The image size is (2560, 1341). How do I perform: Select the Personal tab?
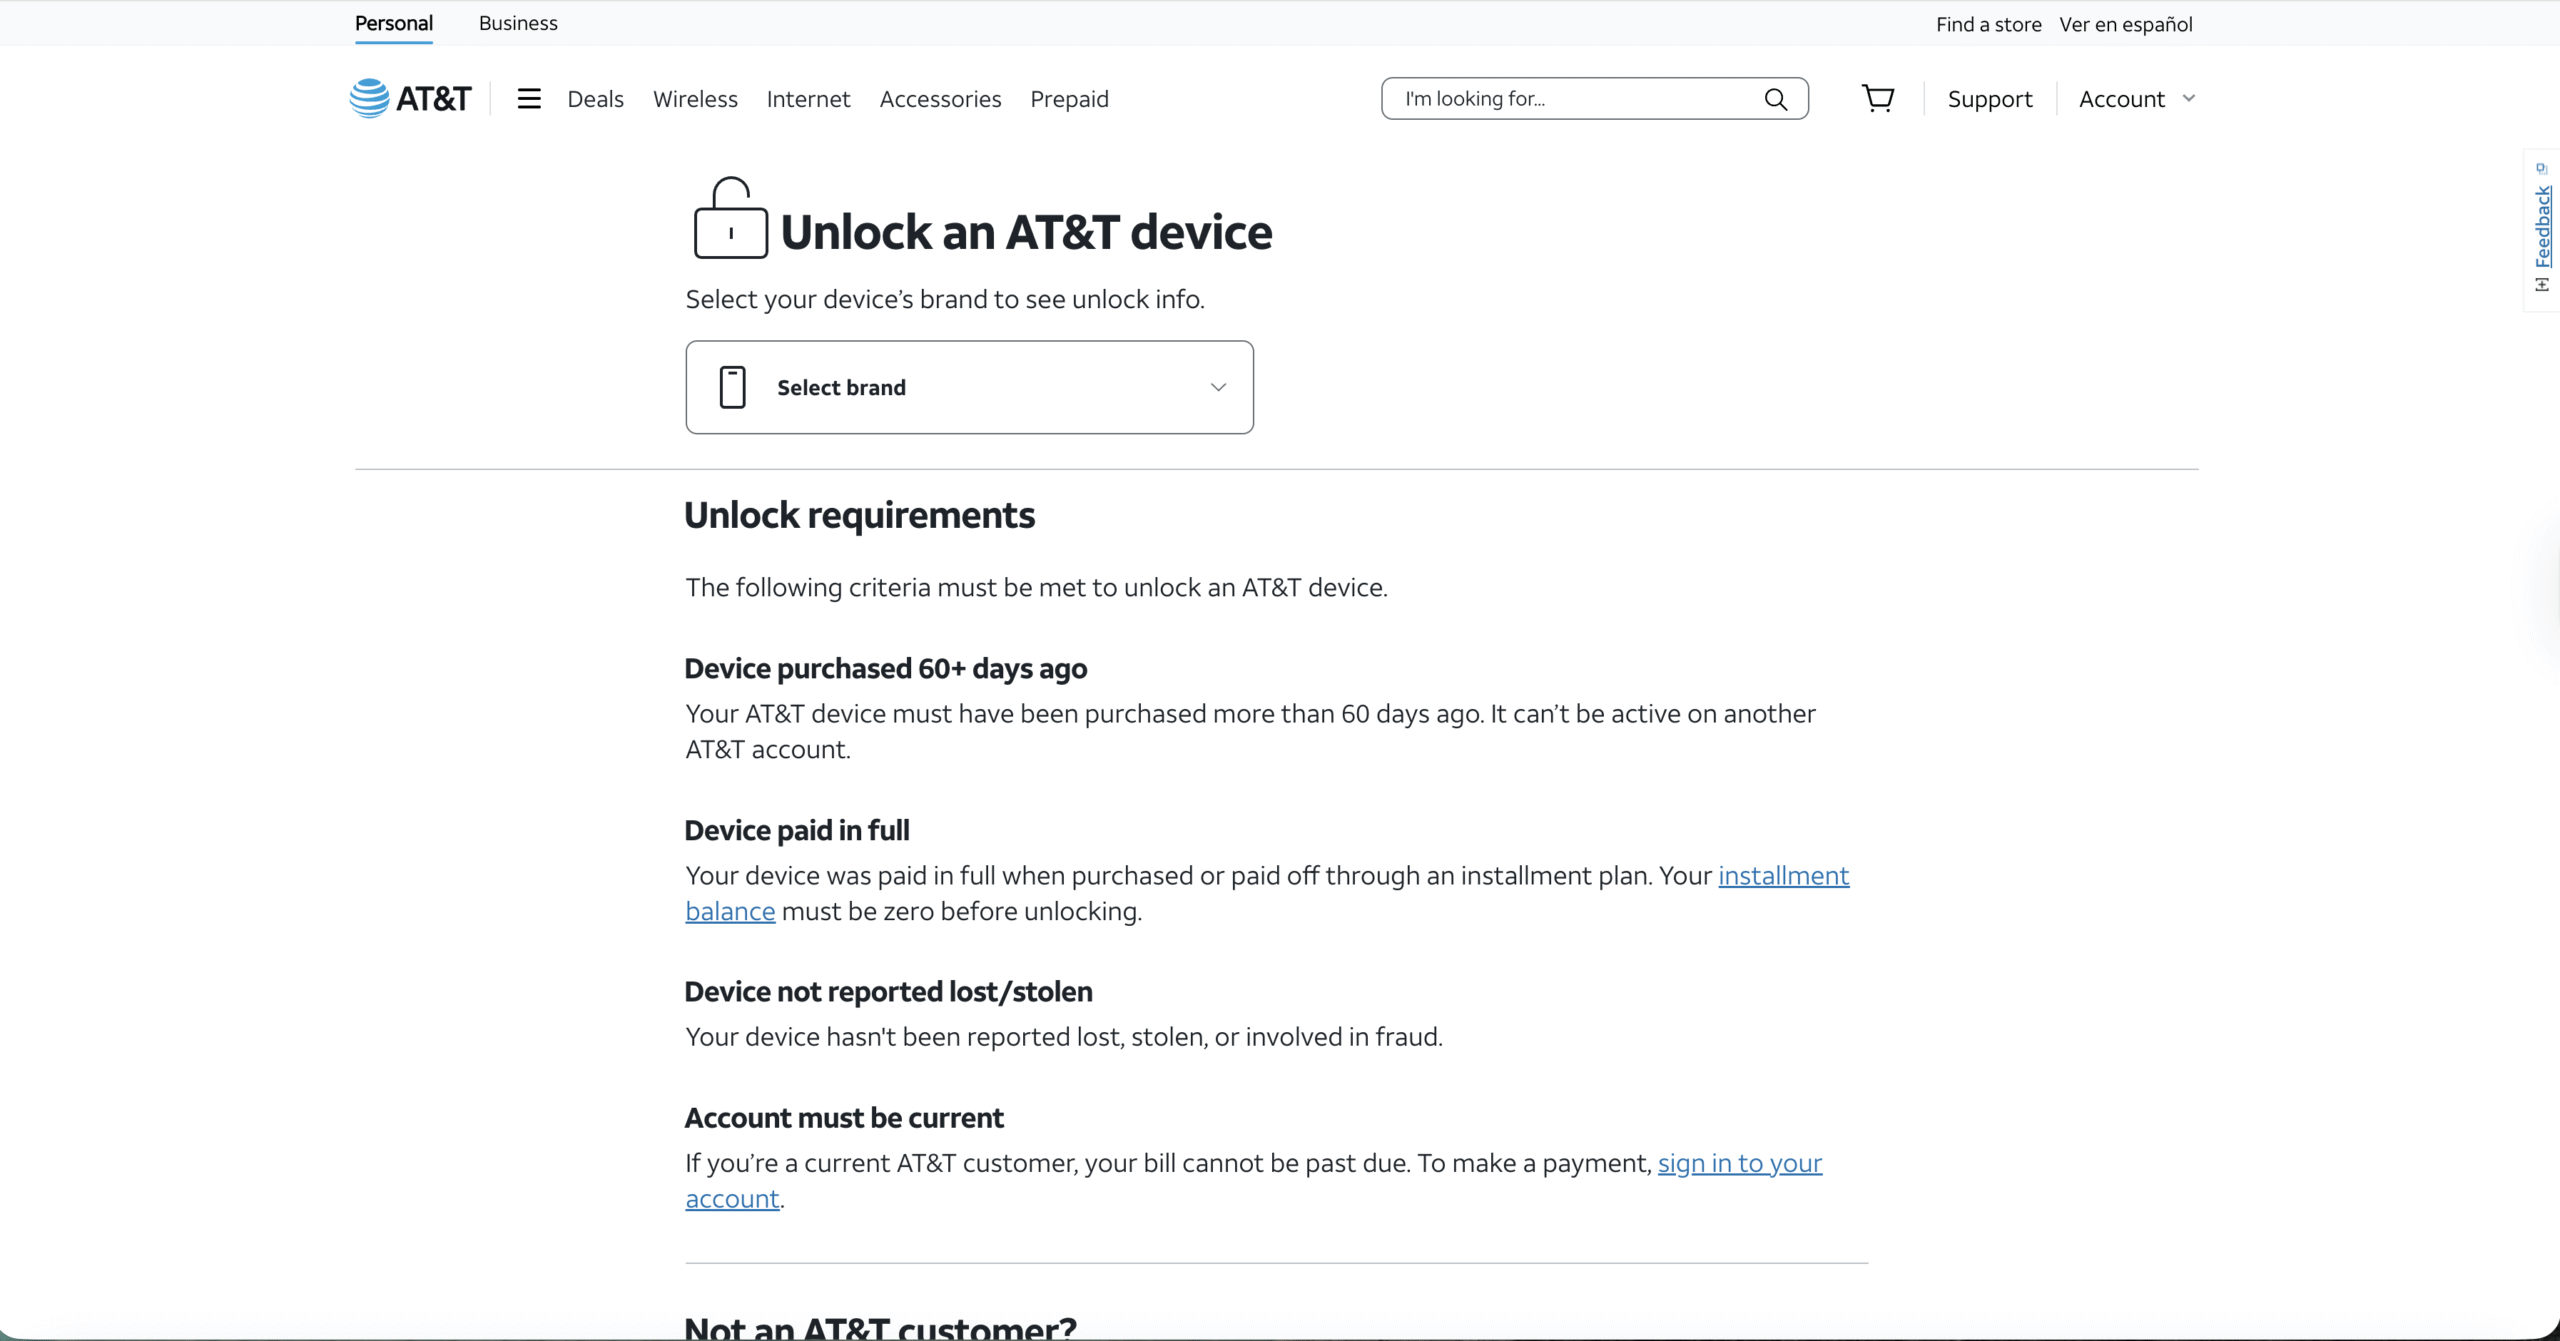(393, 23)
